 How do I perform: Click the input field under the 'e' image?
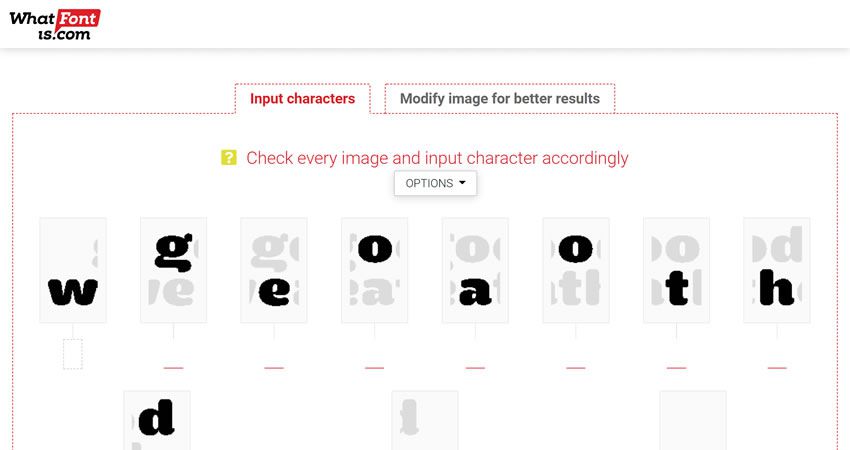point(274,360)
